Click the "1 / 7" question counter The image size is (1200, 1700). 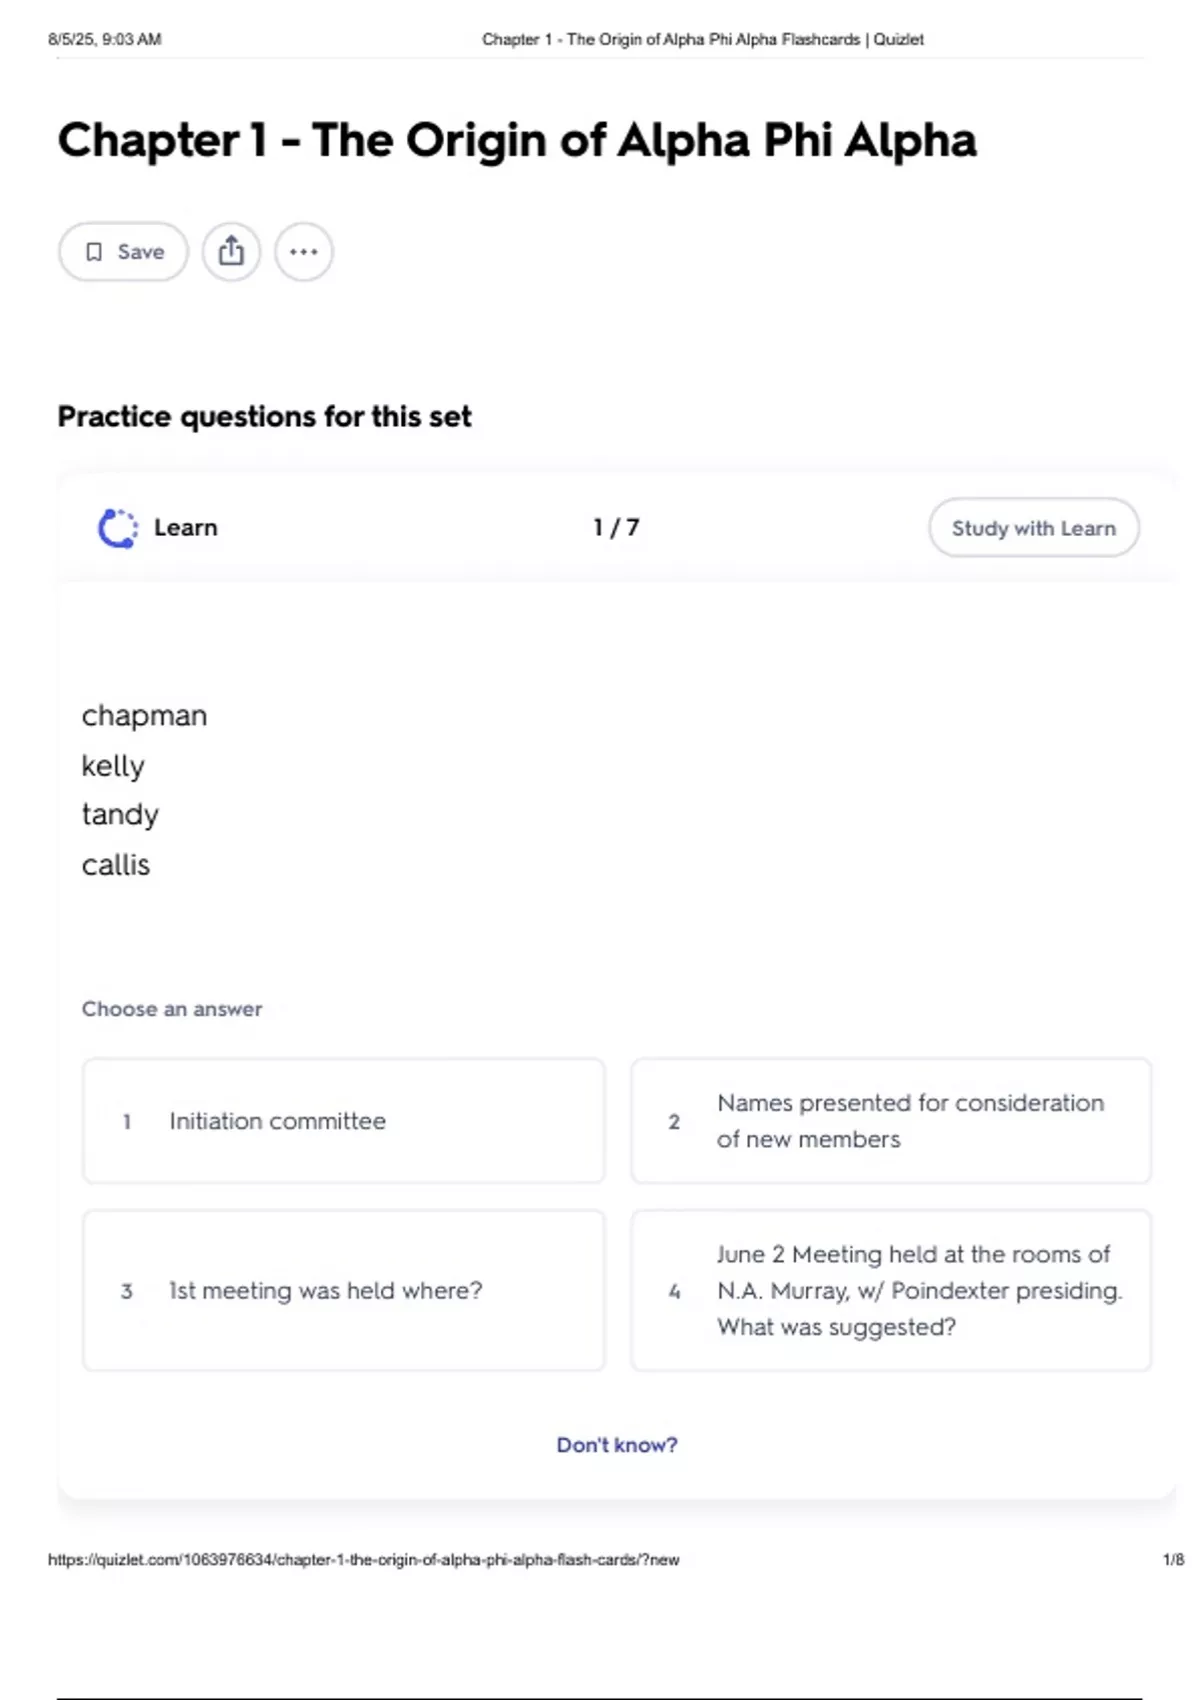tap(616, 527)
